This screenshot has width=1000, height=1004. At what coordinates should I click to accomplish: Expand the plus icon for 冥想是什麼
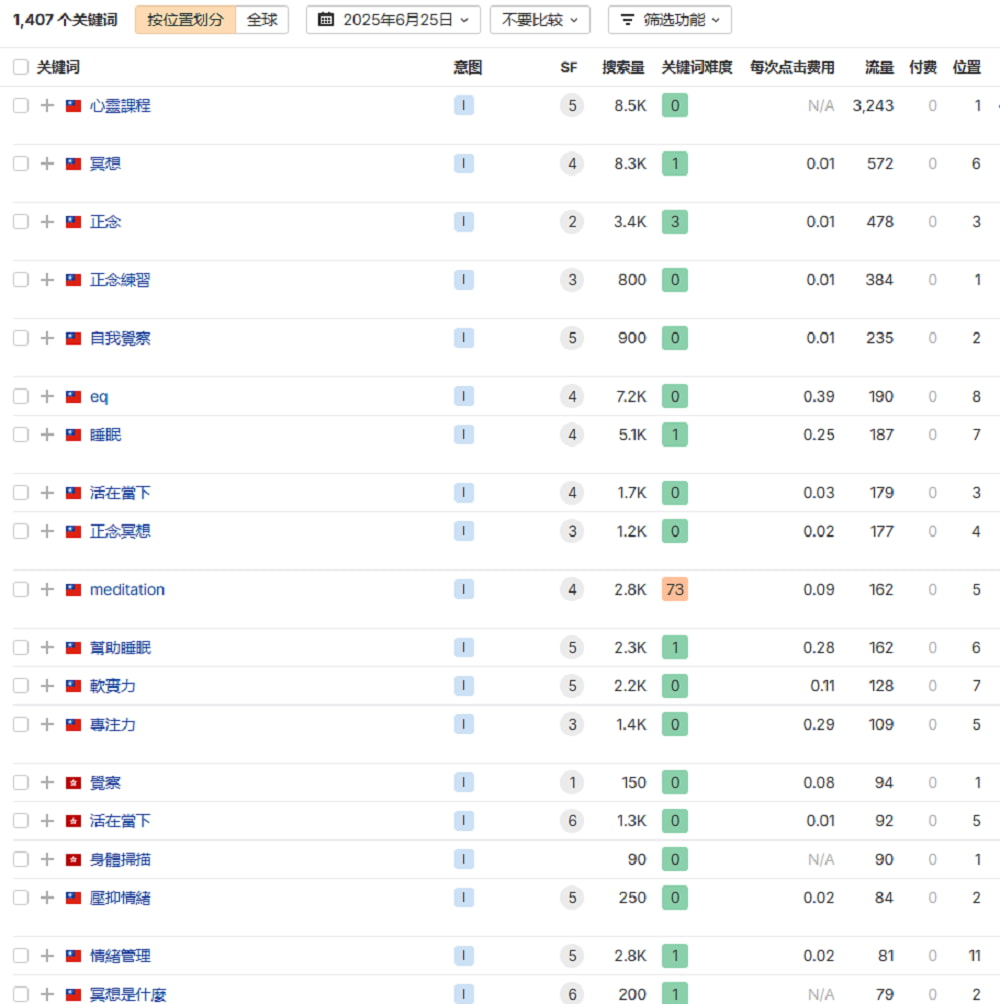[47, 994]
